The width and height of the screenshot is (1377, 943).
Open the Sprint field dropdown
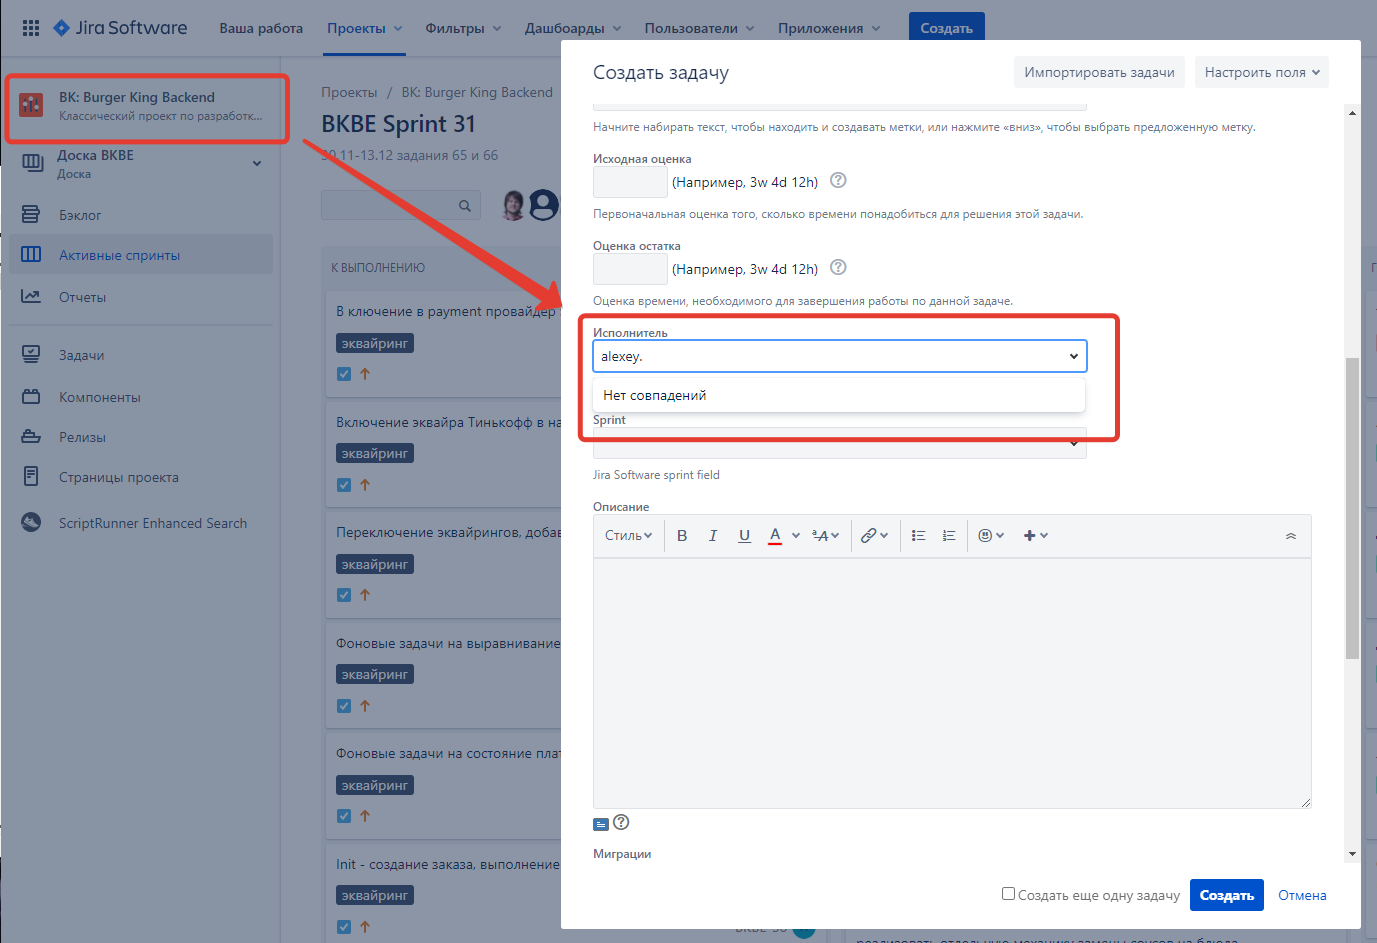coord(839,443)
